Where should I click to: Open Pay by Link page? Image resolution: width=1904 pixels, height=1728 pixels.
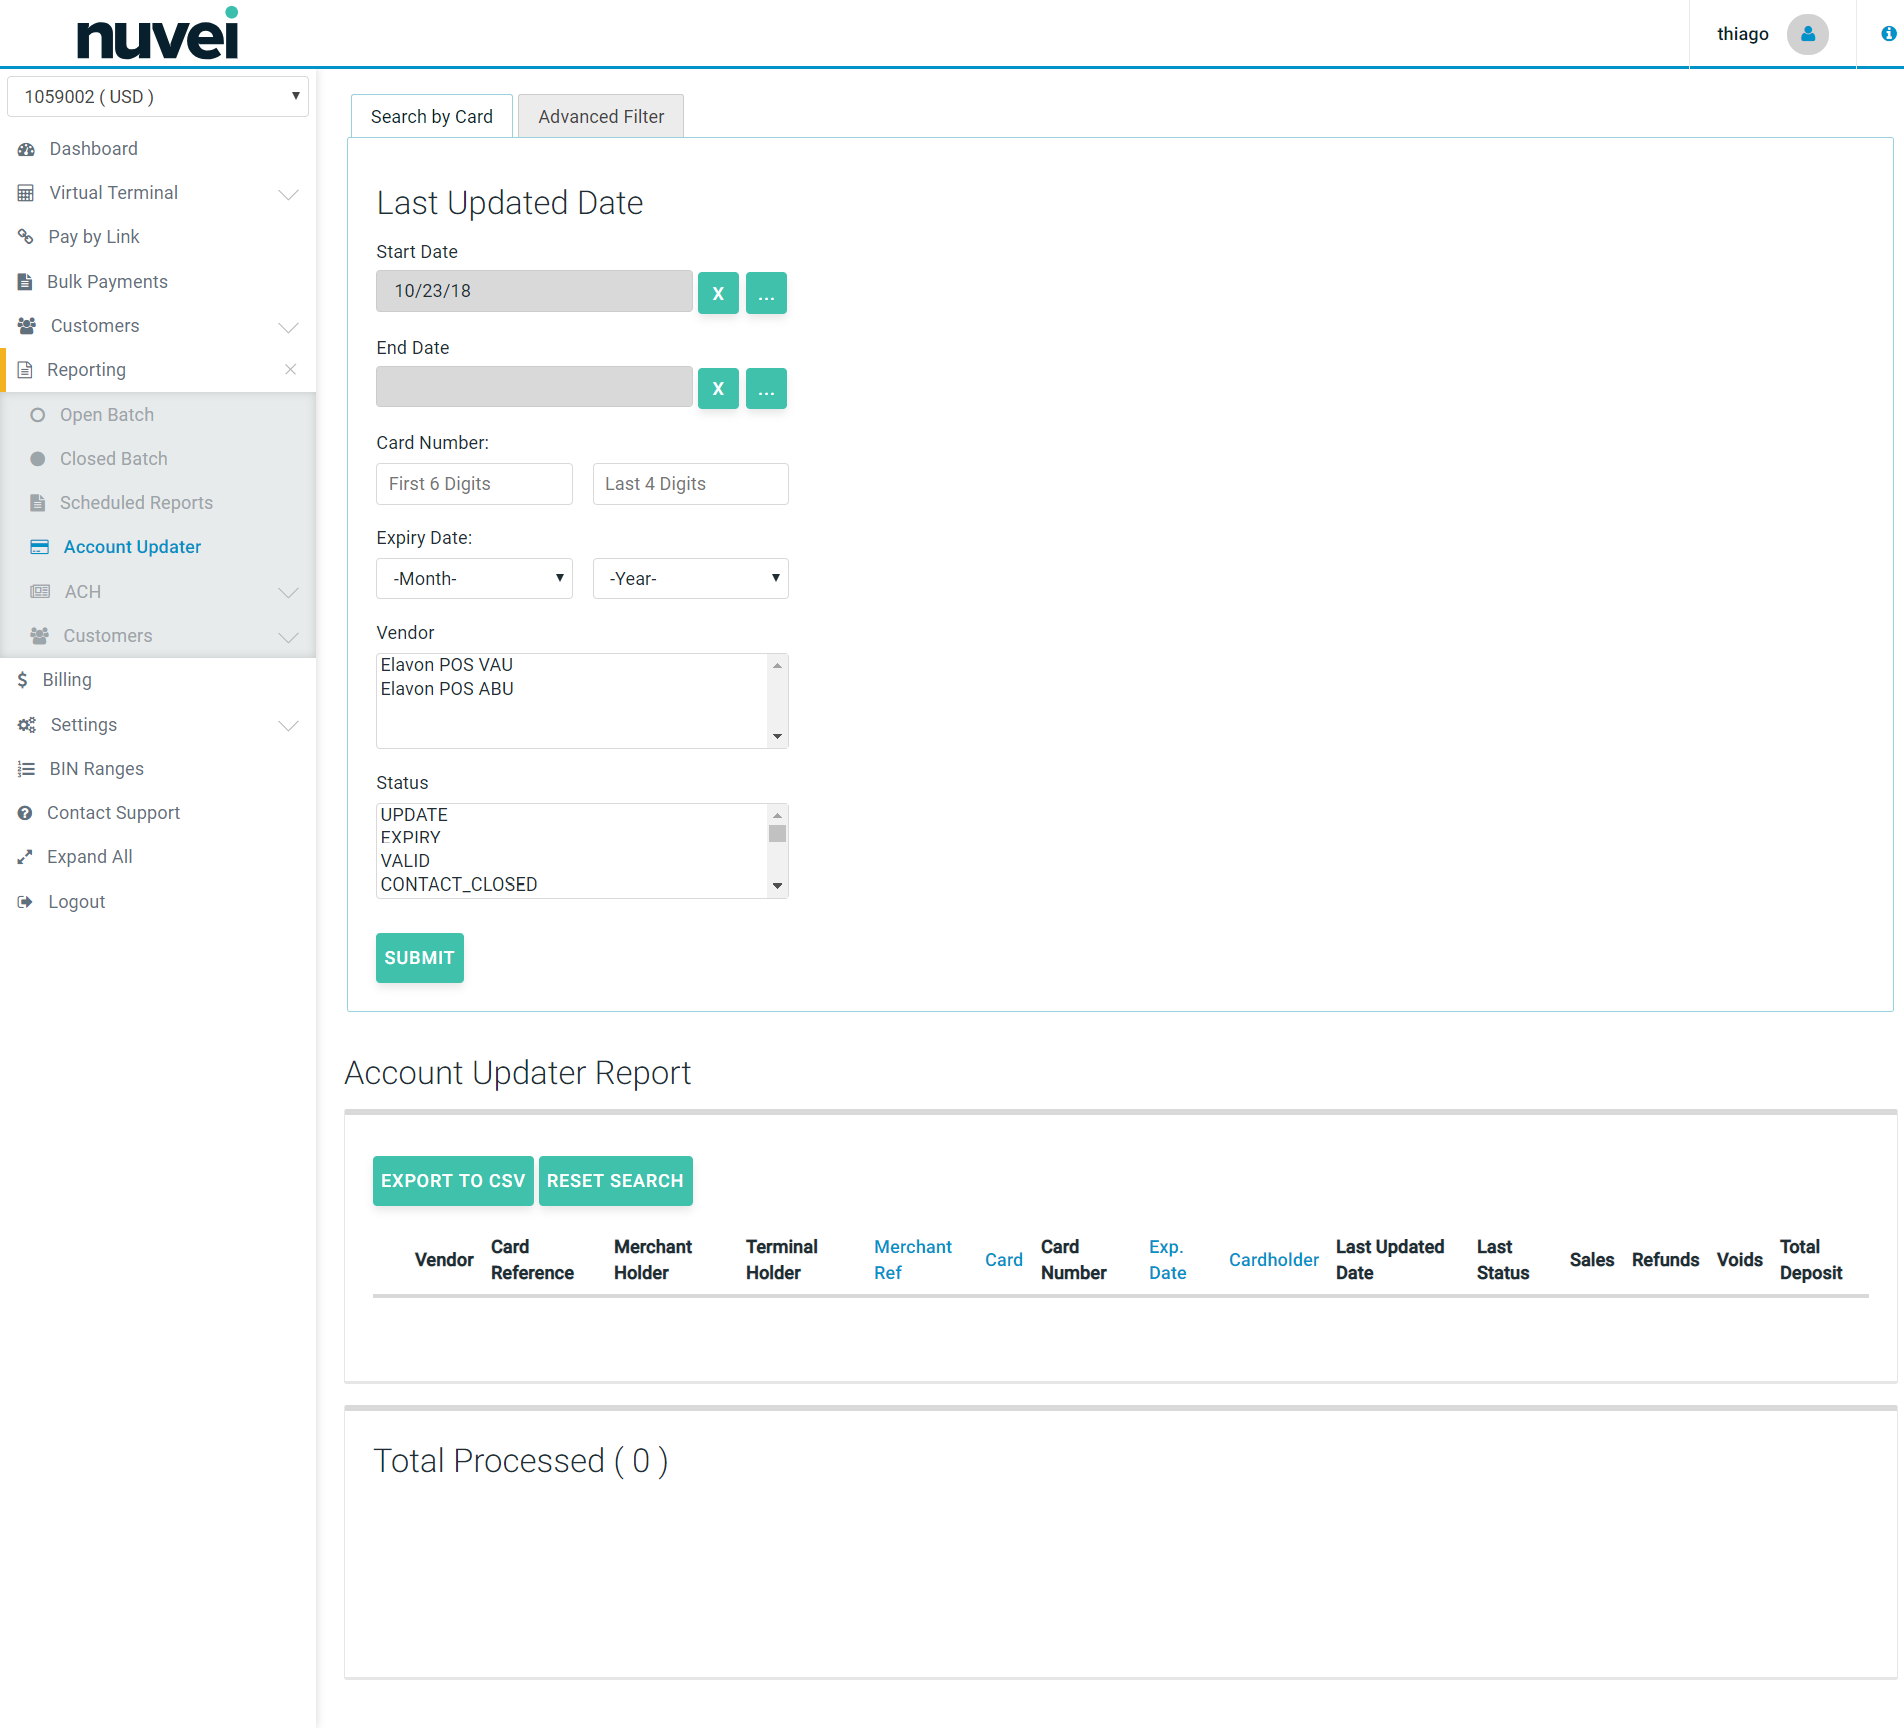[x=93, y=237]
